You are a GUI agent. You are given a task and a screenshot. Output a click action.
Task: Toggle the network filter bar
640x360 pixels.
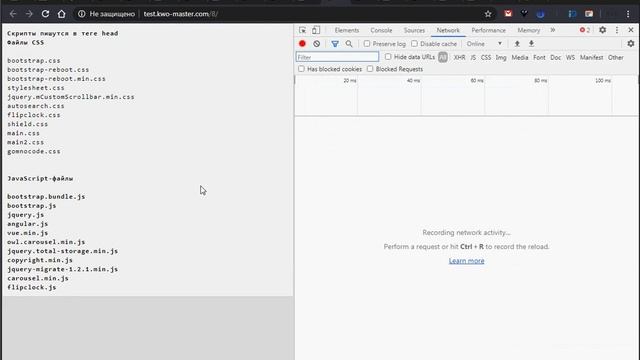335,44
